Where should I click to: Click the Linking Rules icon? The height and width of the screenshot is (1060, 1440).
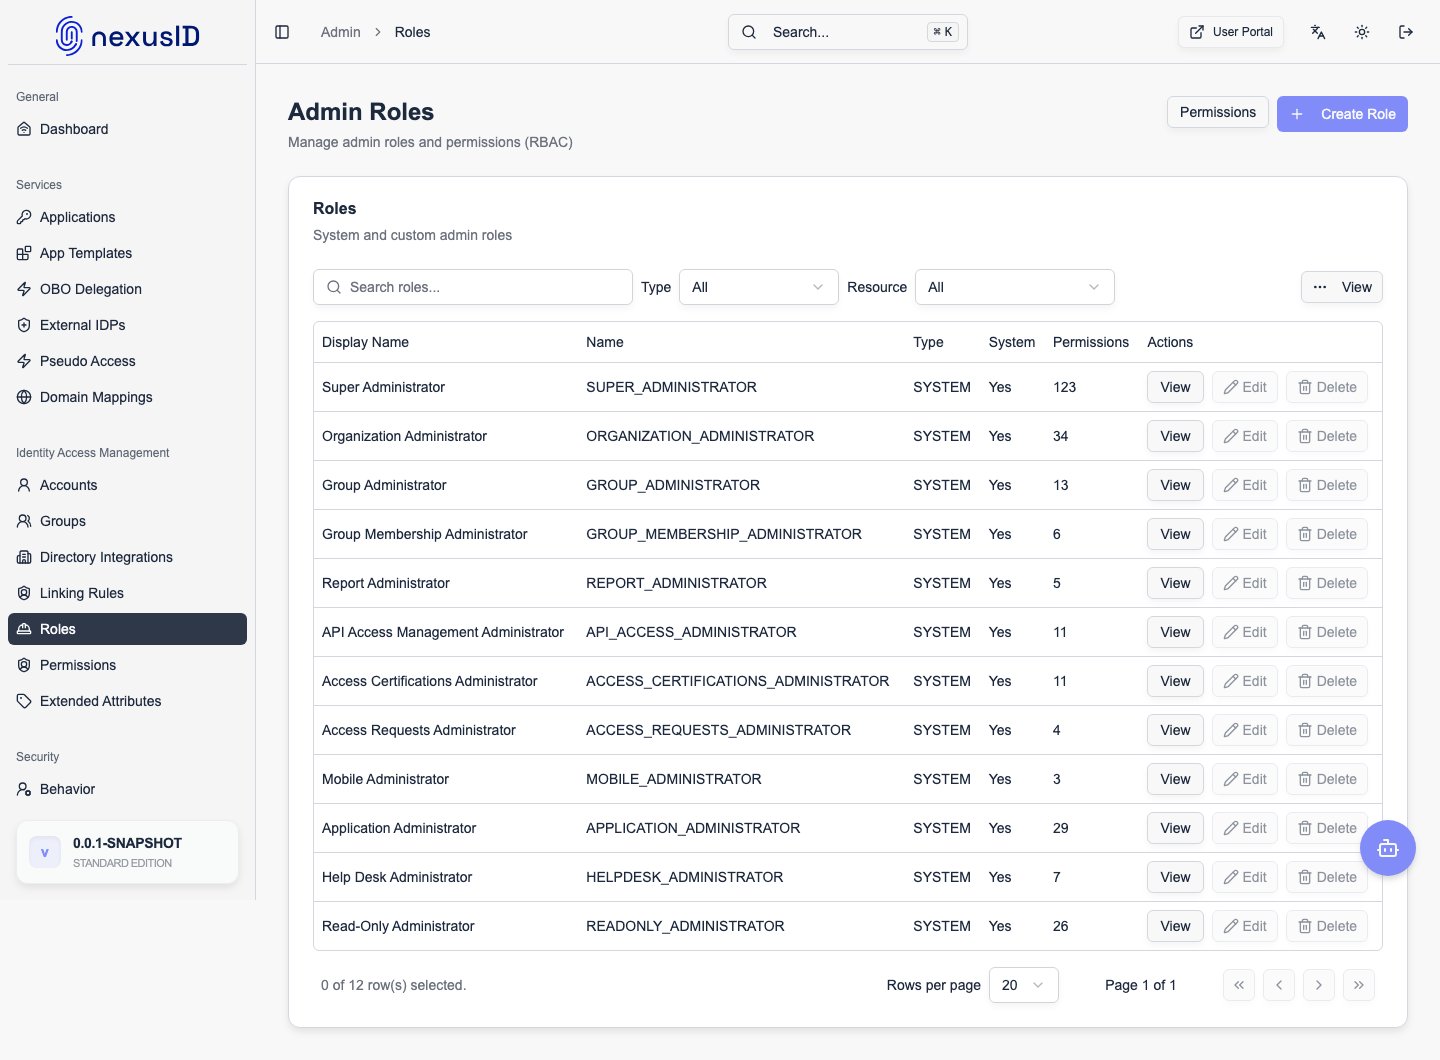pyautogui.click(x=24, y=593)
